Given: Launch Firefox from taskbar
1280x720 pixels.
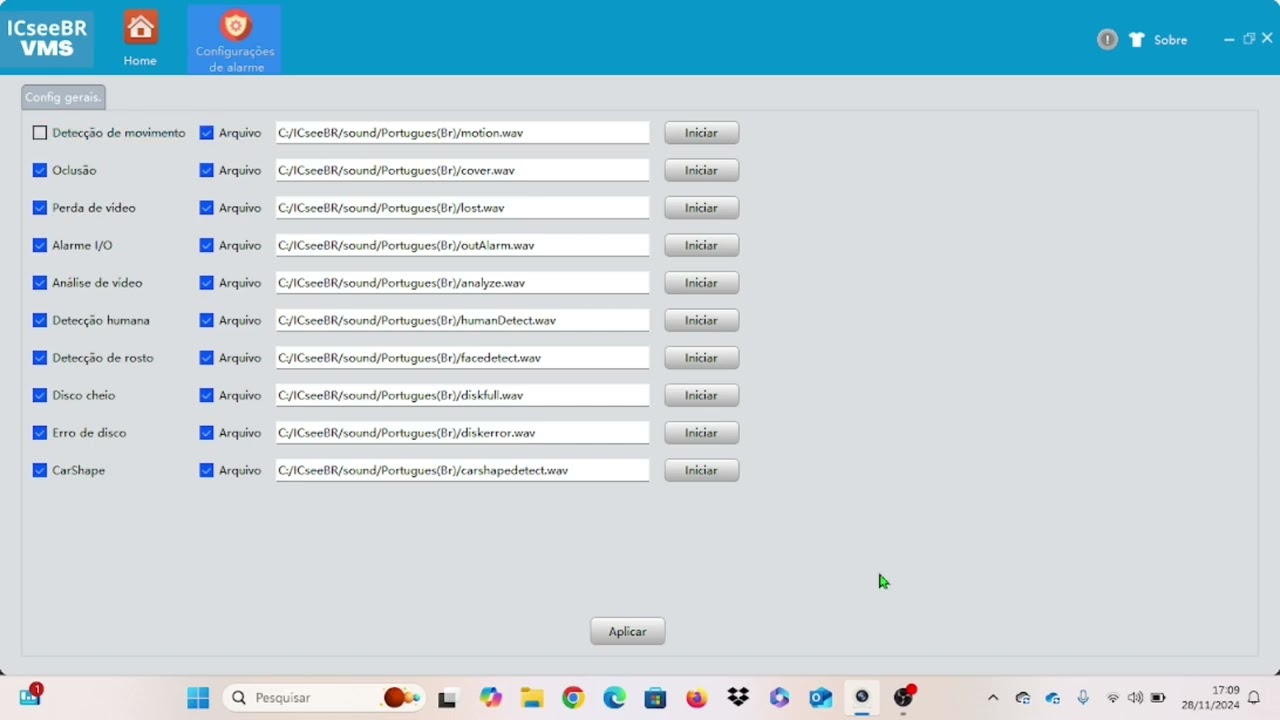Looking at the screenshot, I should click(x=697, y=698).
